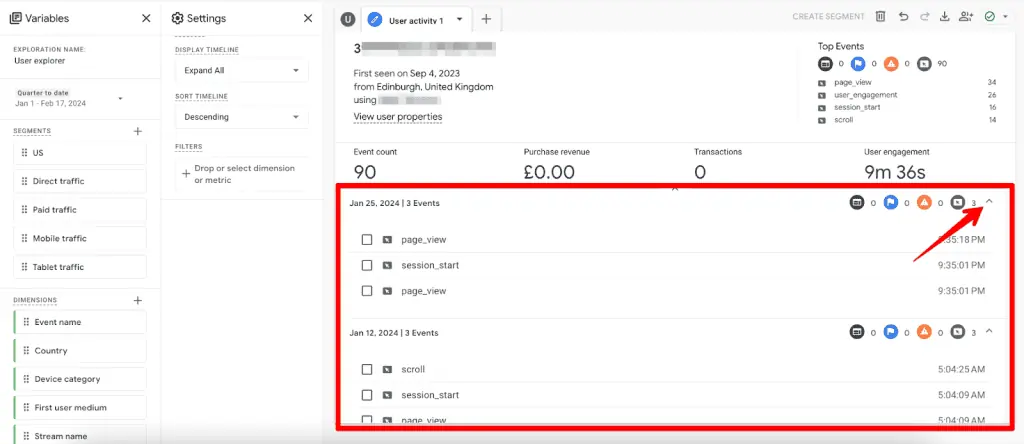Collapse the Jan 12, 2024 events group

tap(989, 331)
